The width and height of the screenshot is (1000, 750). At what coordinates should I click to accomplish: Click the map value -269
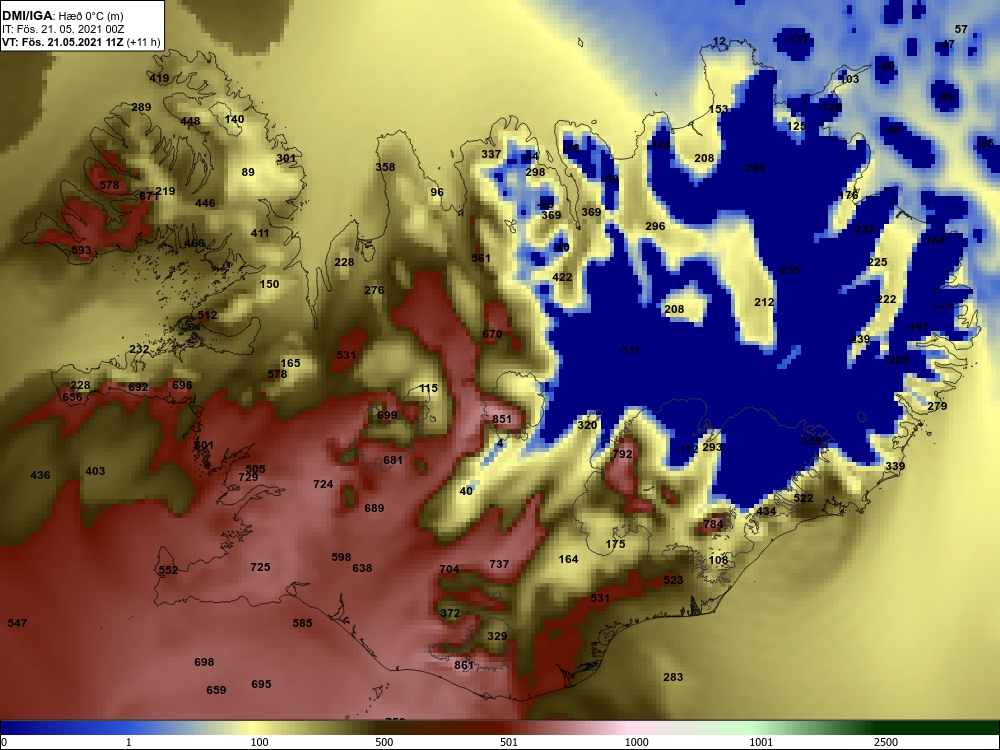(754, 168)
